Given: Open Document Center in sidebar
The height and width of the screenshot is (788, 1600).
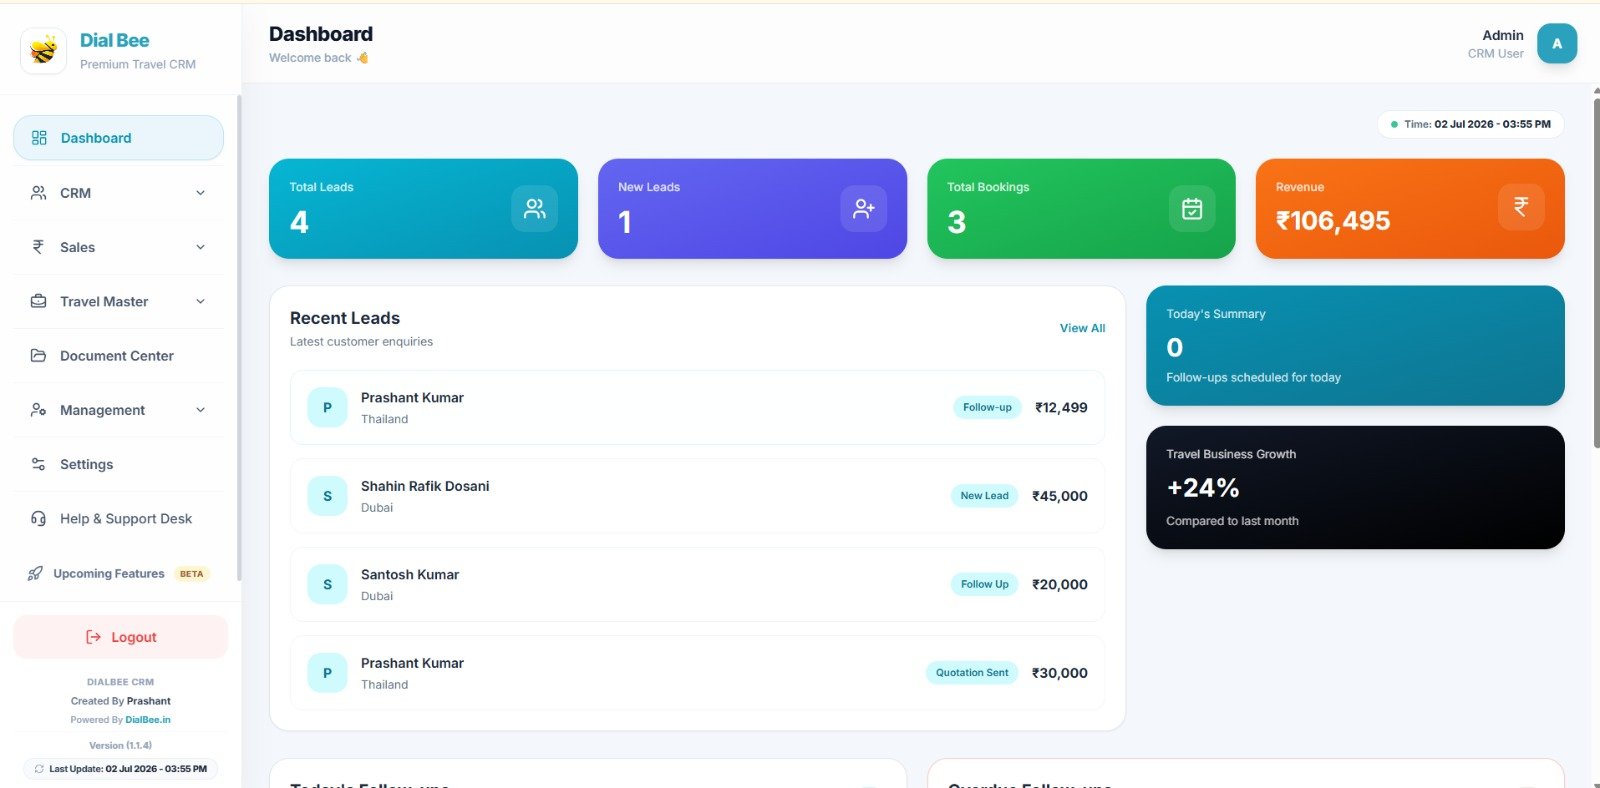Looking at the screenshot, I should [x=118, y=355].
